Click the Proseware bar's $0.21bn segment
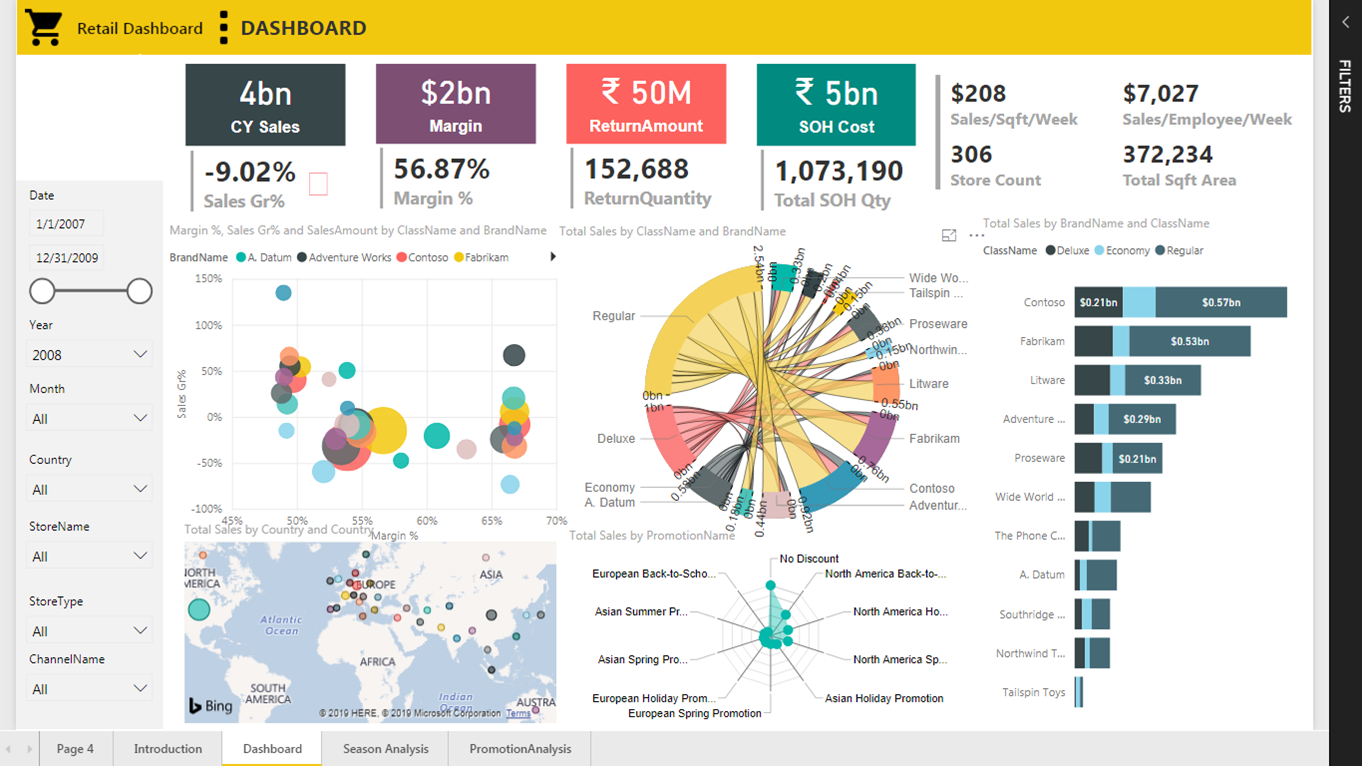 [1137, 458]
